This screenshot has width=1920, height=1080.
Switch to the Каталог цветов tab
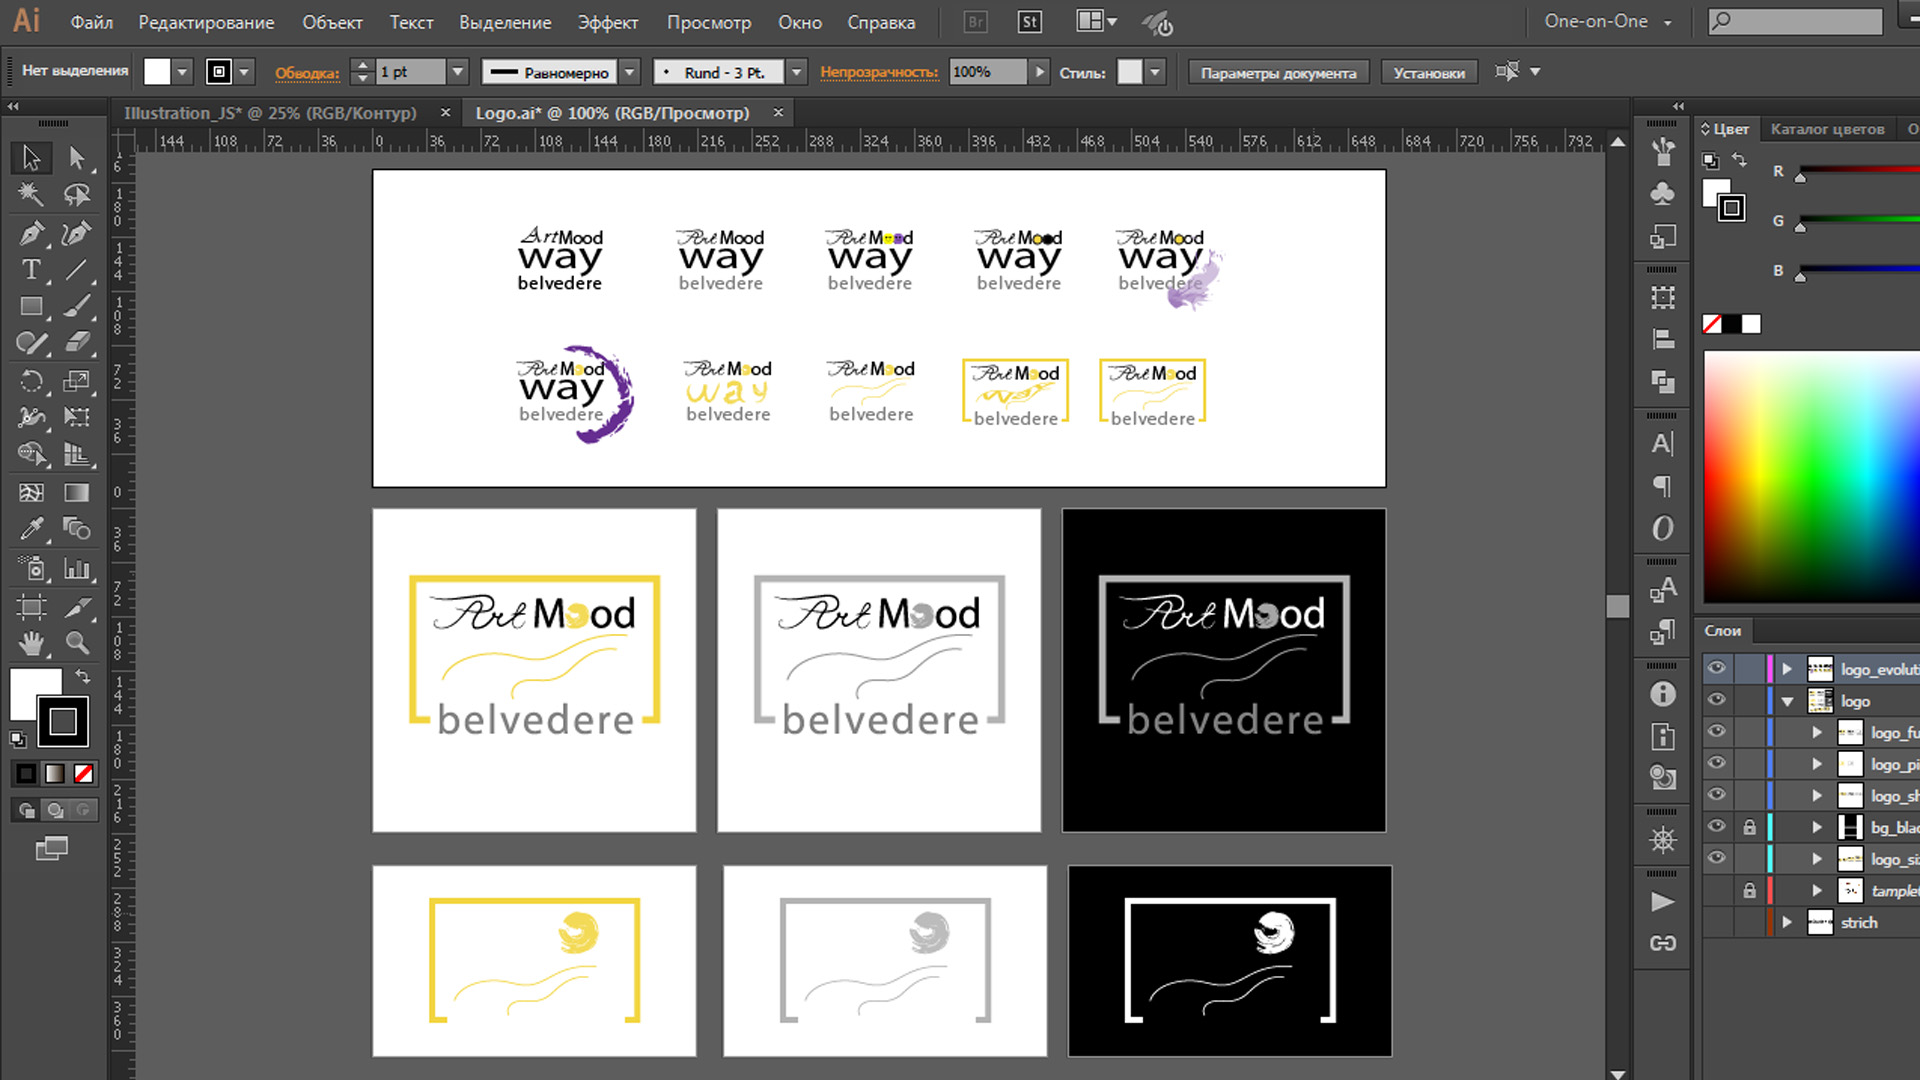[x=1827, y=129]
